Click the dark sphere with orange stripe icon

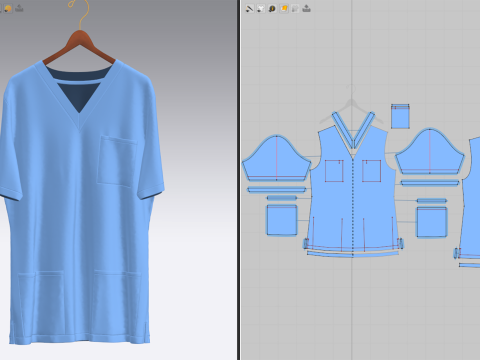[272, 9]
